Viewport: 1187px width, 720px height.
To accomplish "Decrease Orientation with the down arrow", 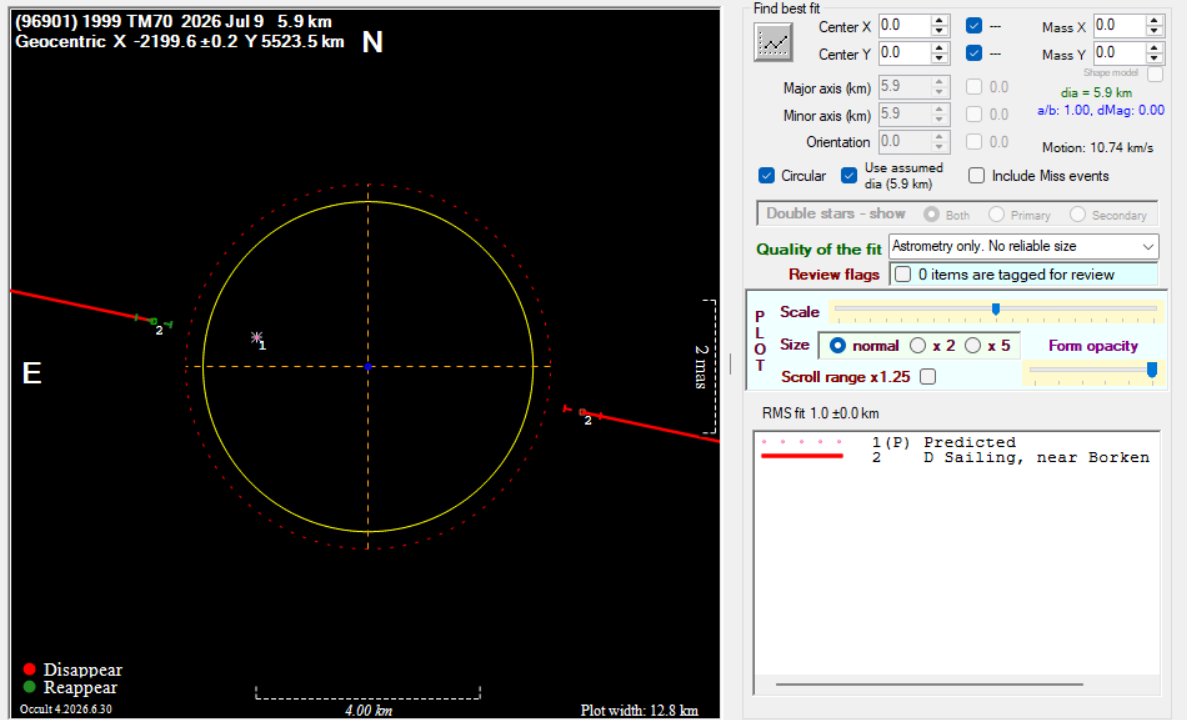I will [939, 148].
